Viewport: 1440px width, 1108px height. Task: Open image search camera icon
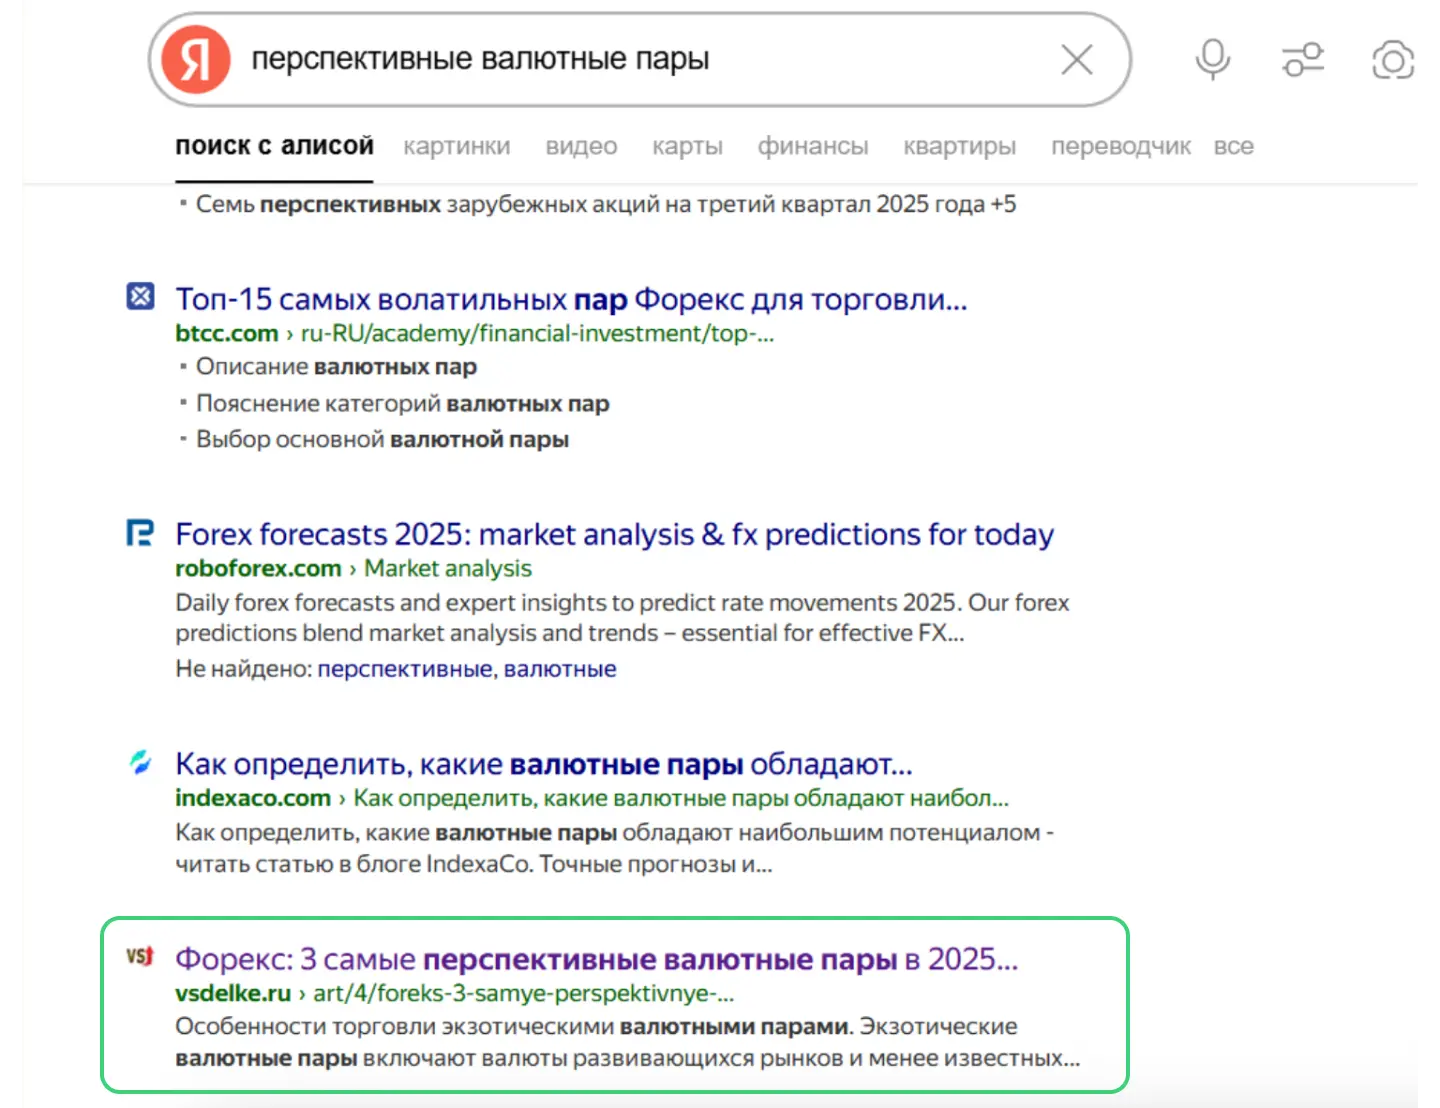point(1393,60)
